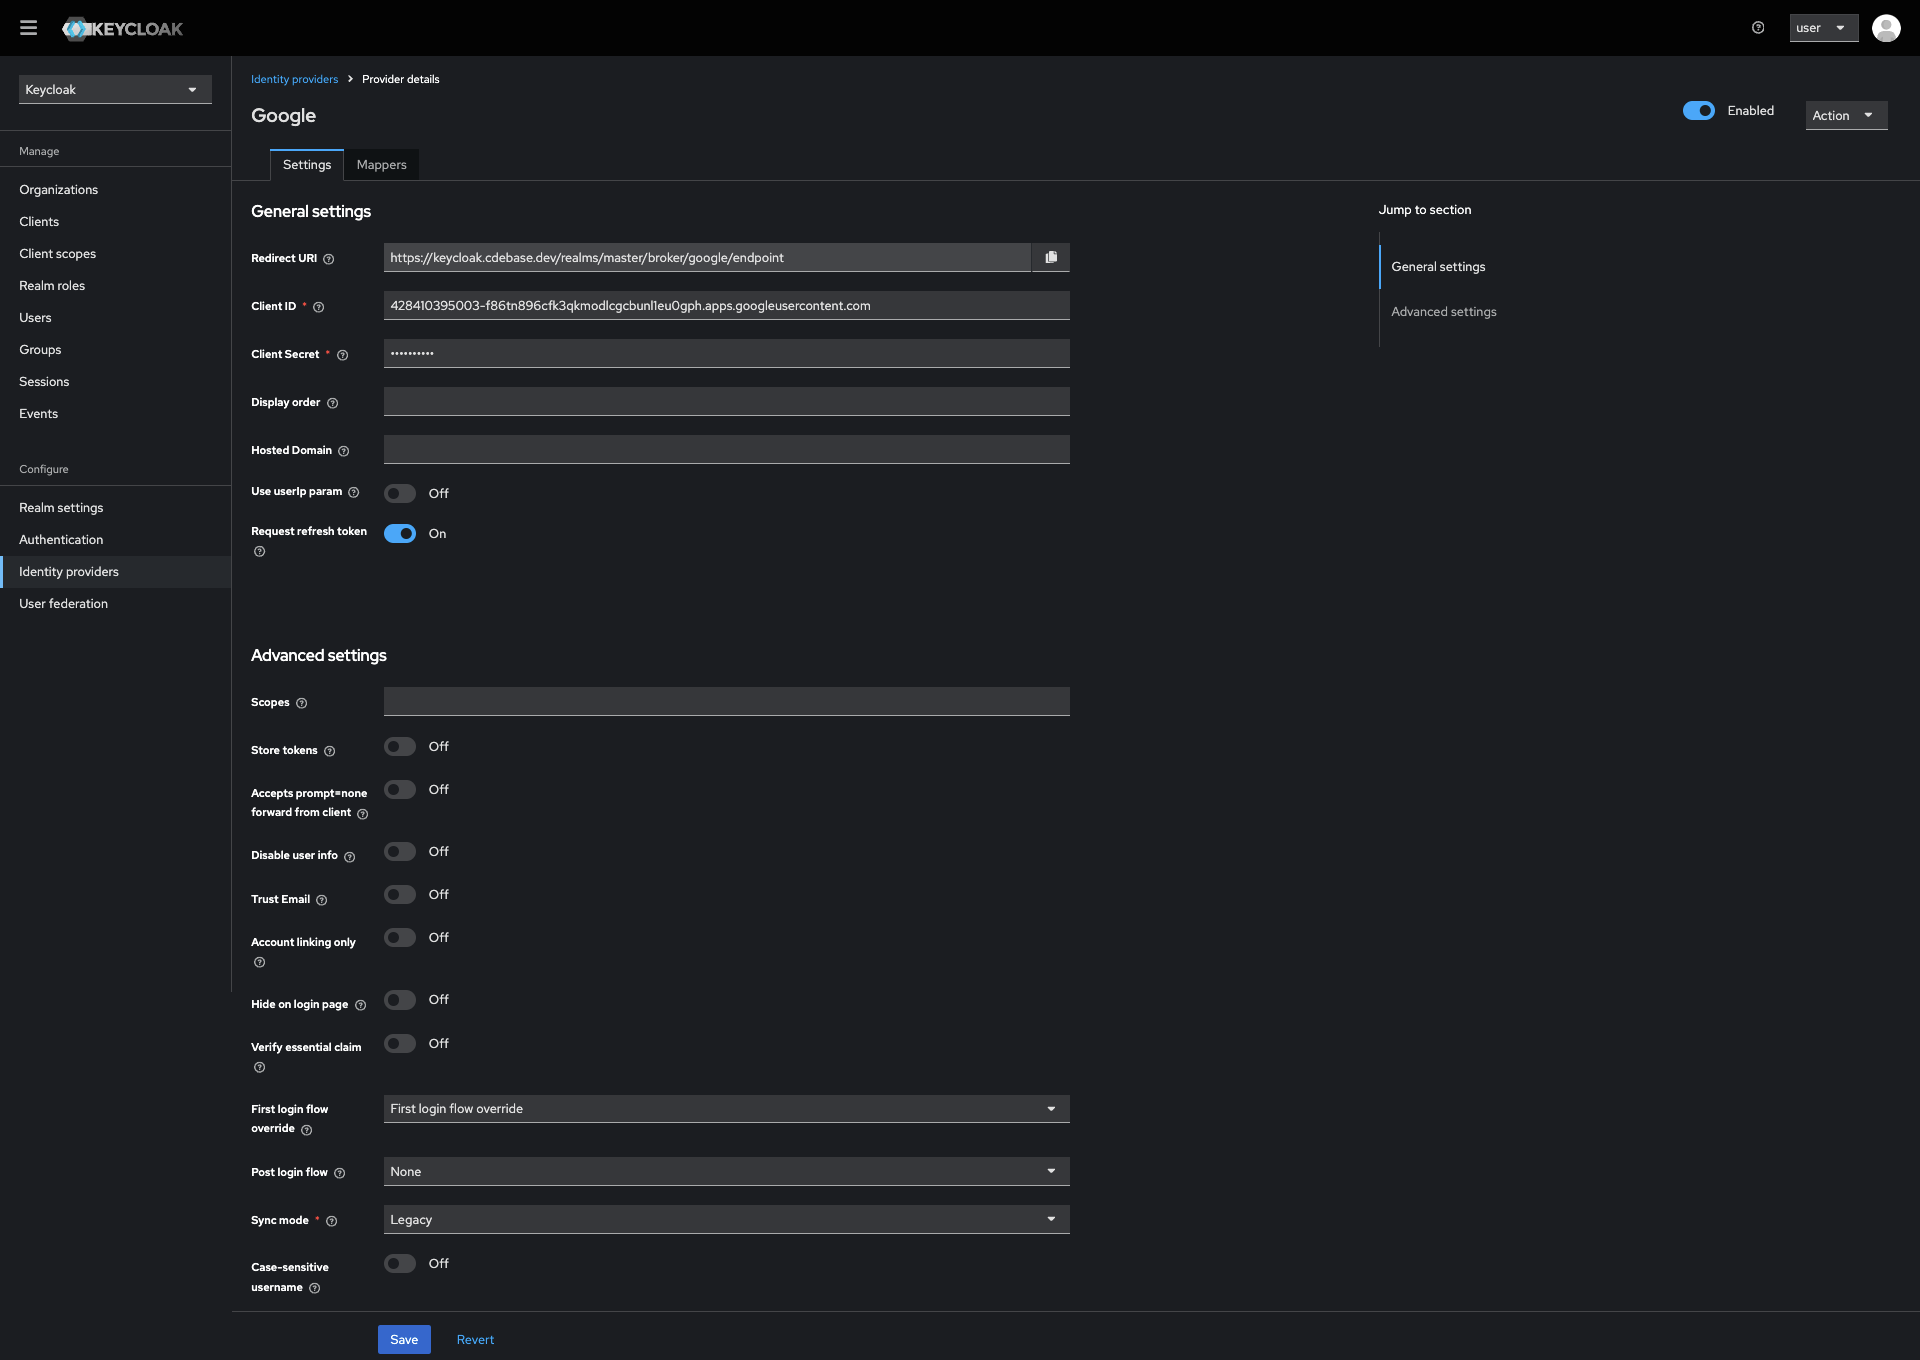The width and height of the screenshot is (1920, 1360).
Task: Show help for Display order
Action: tap(333, 403)
